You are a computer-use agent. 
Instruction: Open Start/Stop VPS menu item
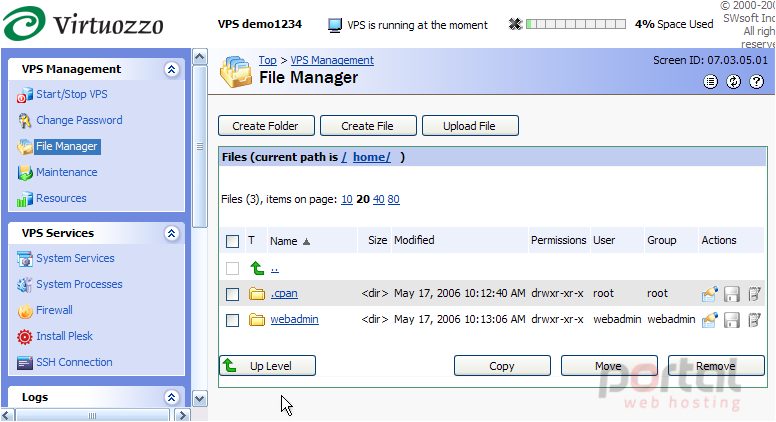pyautogui.click(x=72, y=94)
